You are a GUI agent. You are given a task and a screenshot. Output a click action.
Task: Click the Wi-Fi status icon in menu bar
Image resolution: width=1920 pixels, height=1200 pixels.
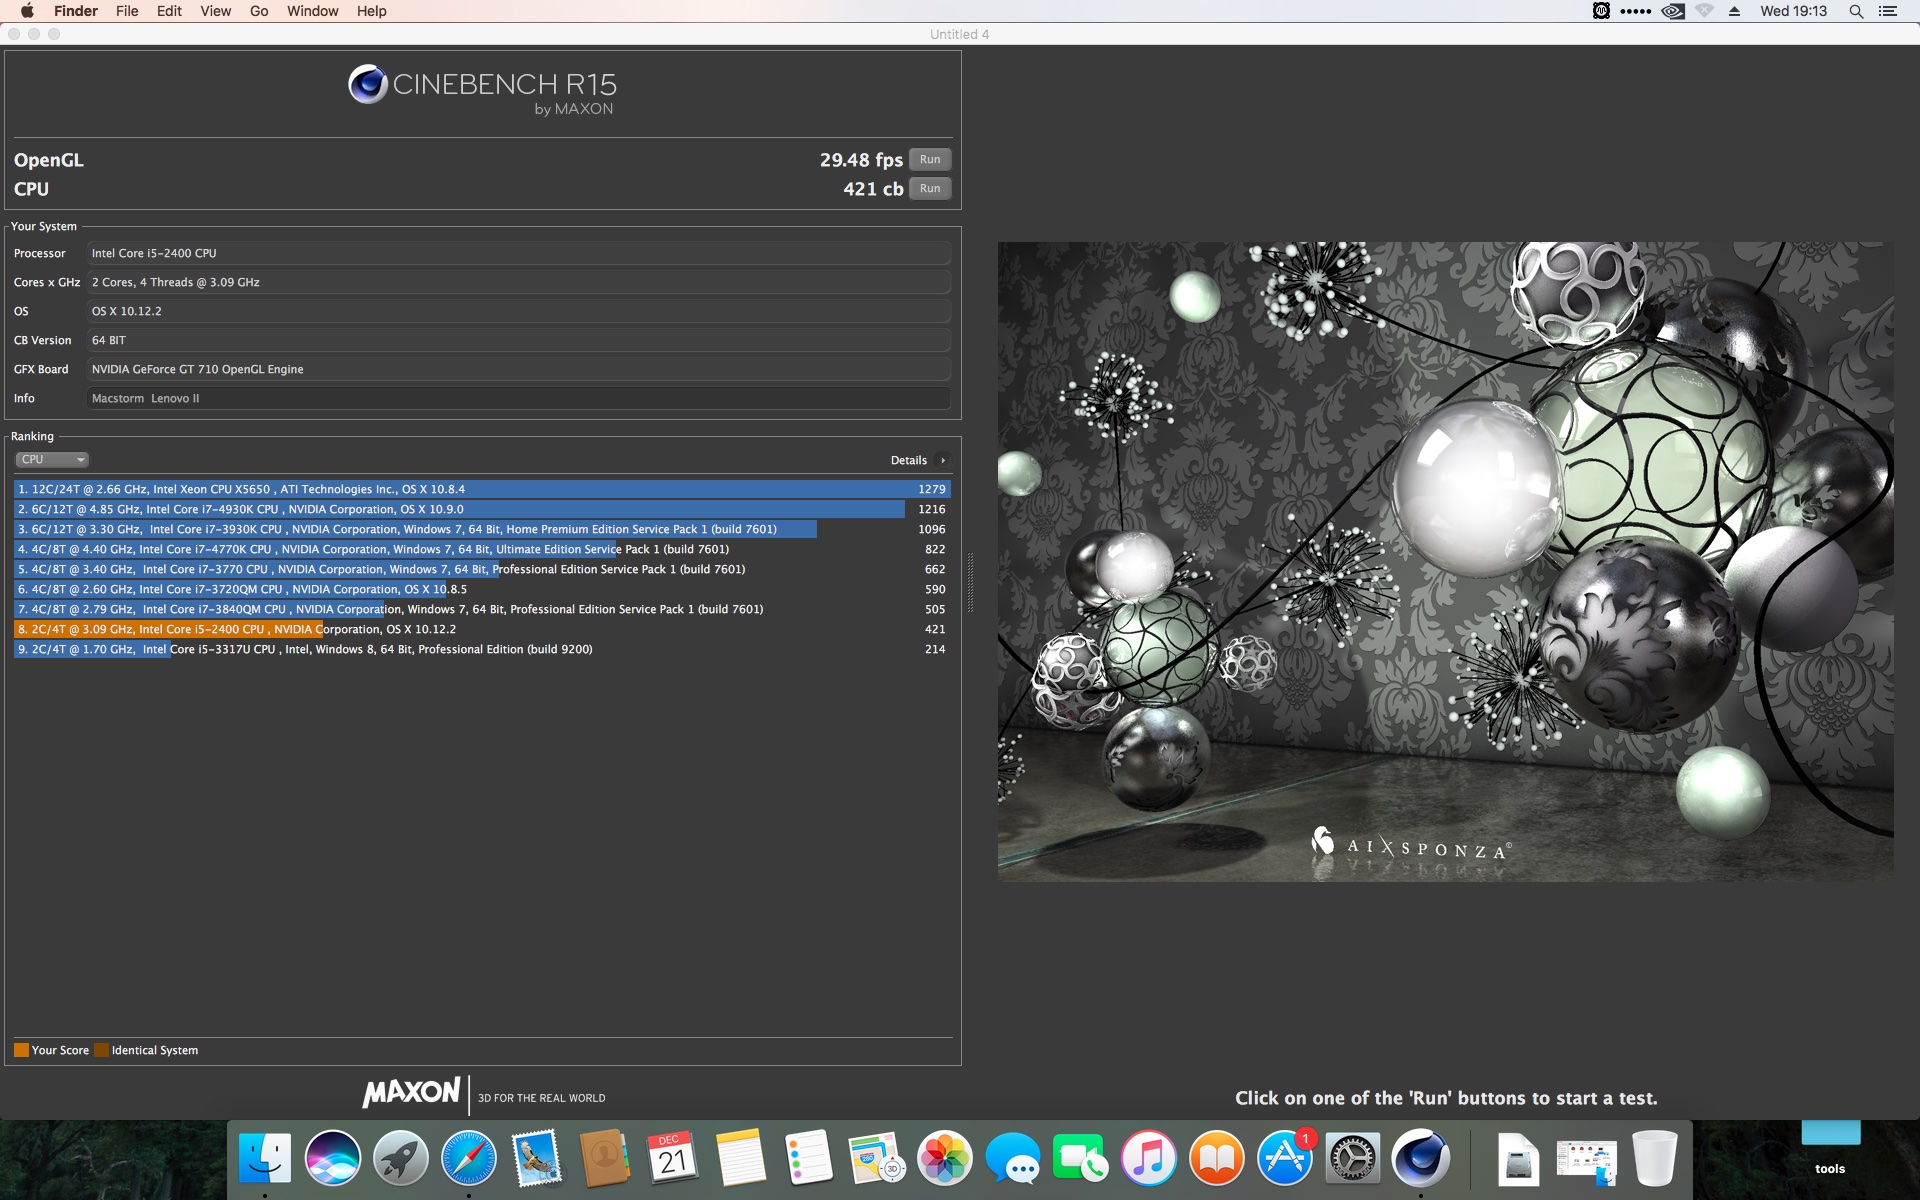(x=1705, y=11)
